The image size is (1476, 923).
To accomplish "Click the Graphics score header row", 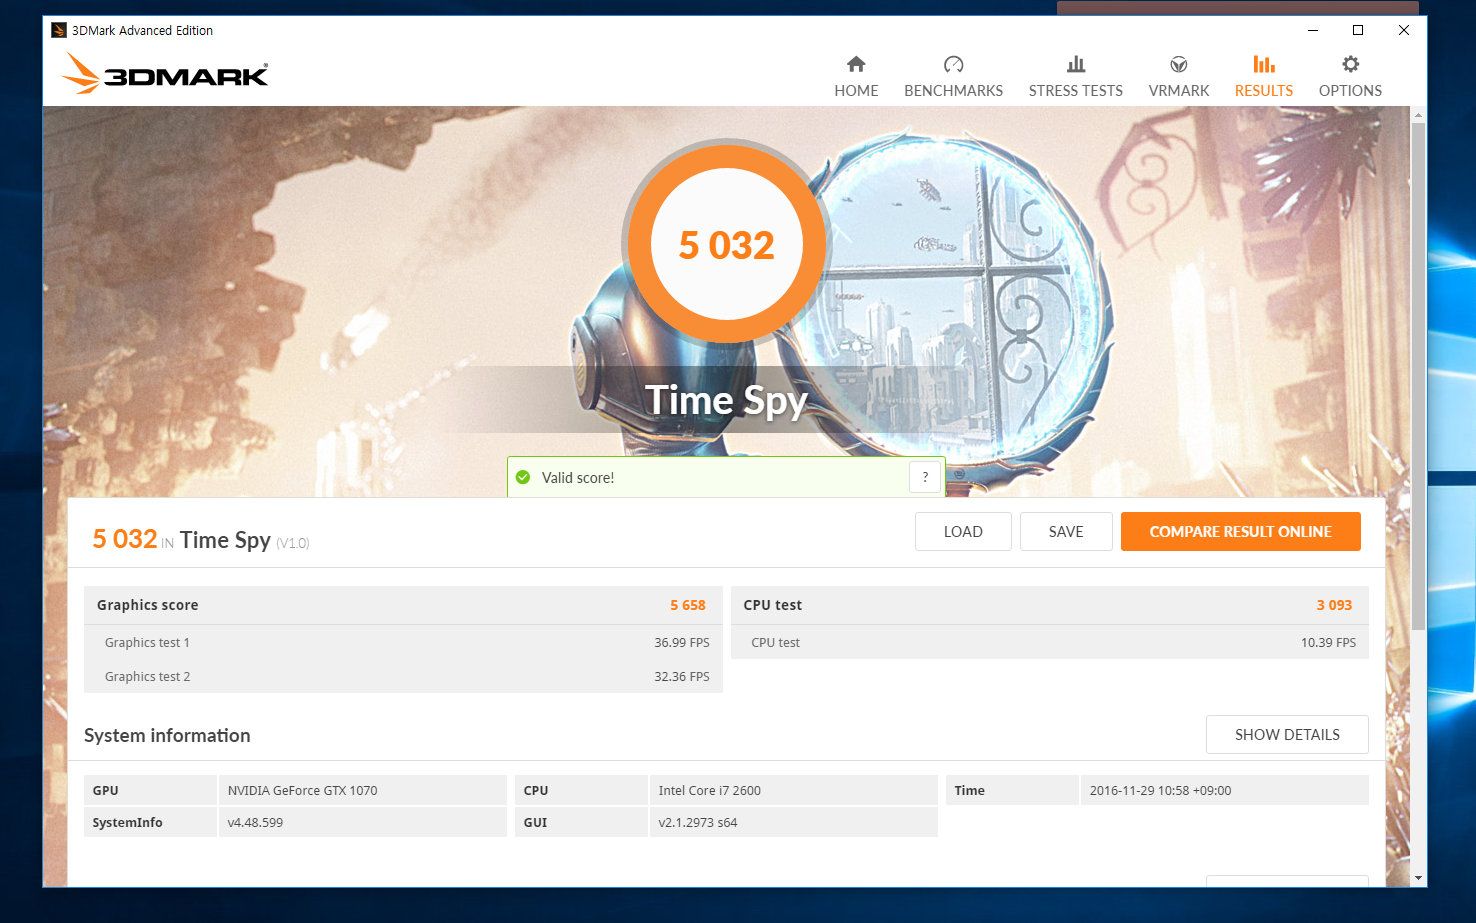I will 402,605.
